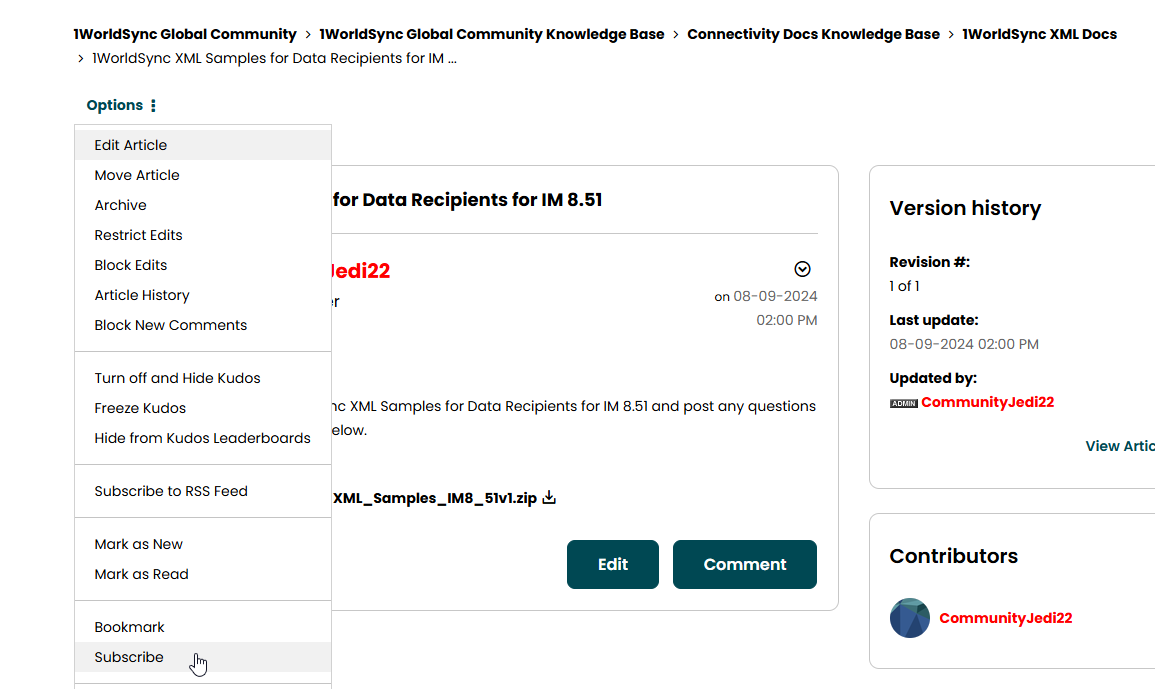
Task: Mark the article as New
Action: [x=138, y=543]
